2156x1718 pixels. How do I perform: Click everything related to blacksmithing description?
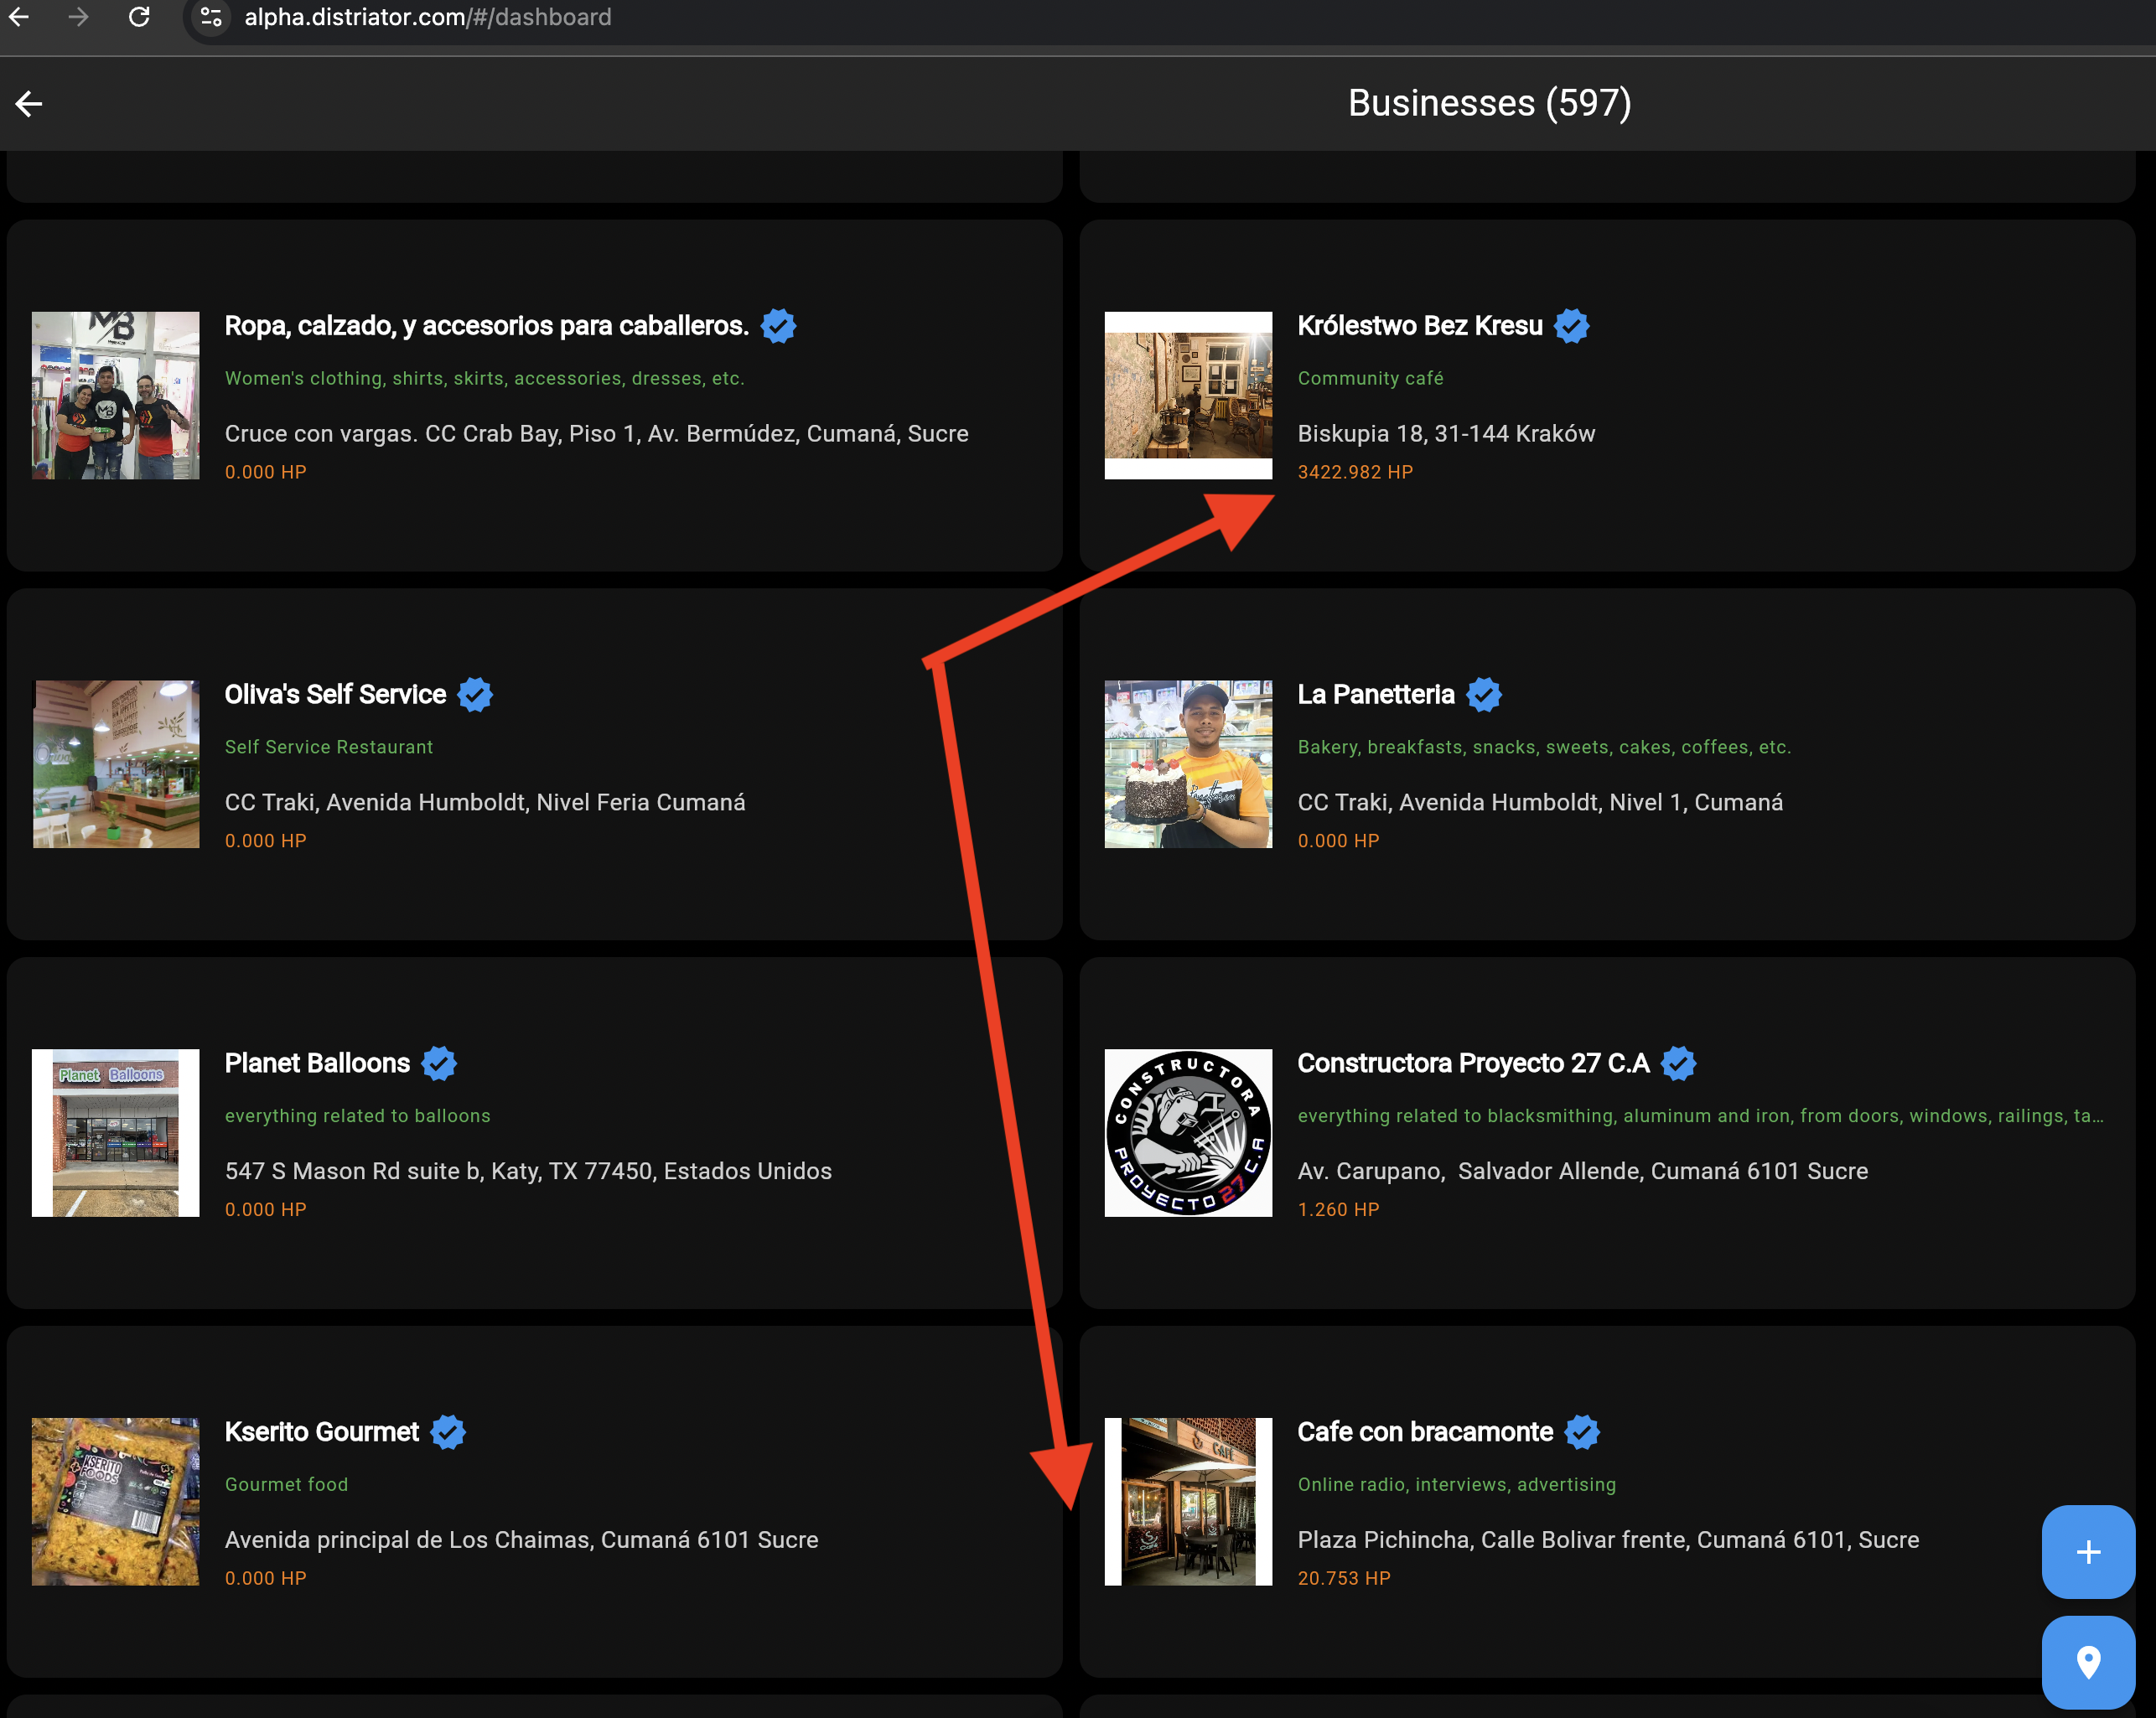pyautogui.click(x=1700, y=1116)
